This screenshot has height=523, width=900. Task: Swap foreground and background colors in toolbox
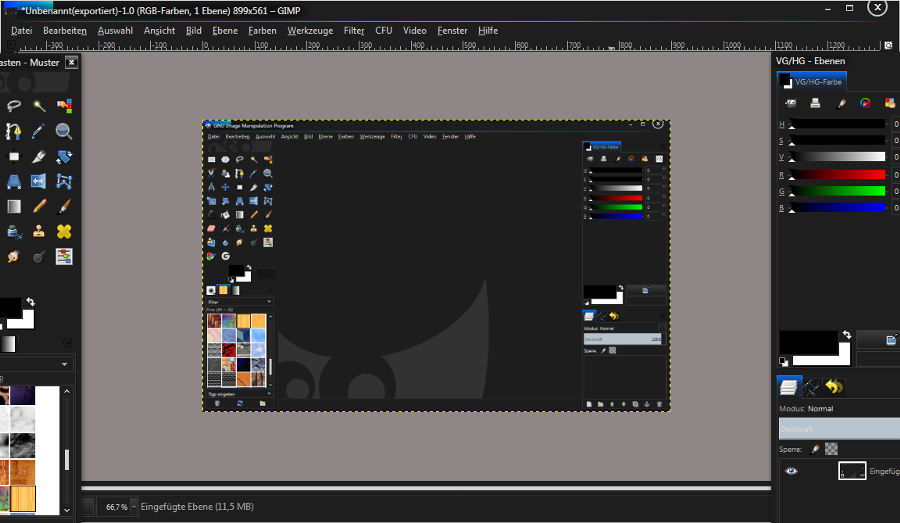coord(31,301)
